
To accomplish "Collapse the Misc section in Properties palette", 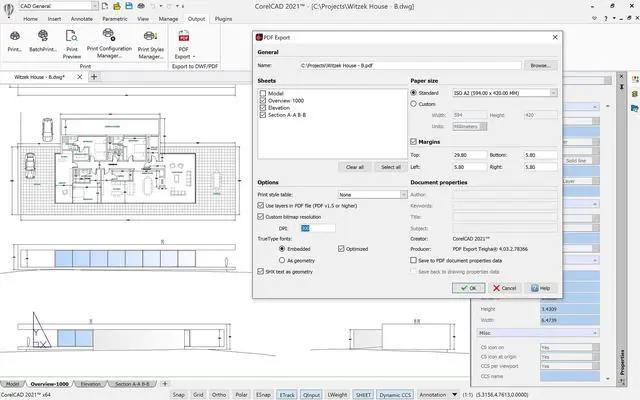I will (x=595, y=333).
